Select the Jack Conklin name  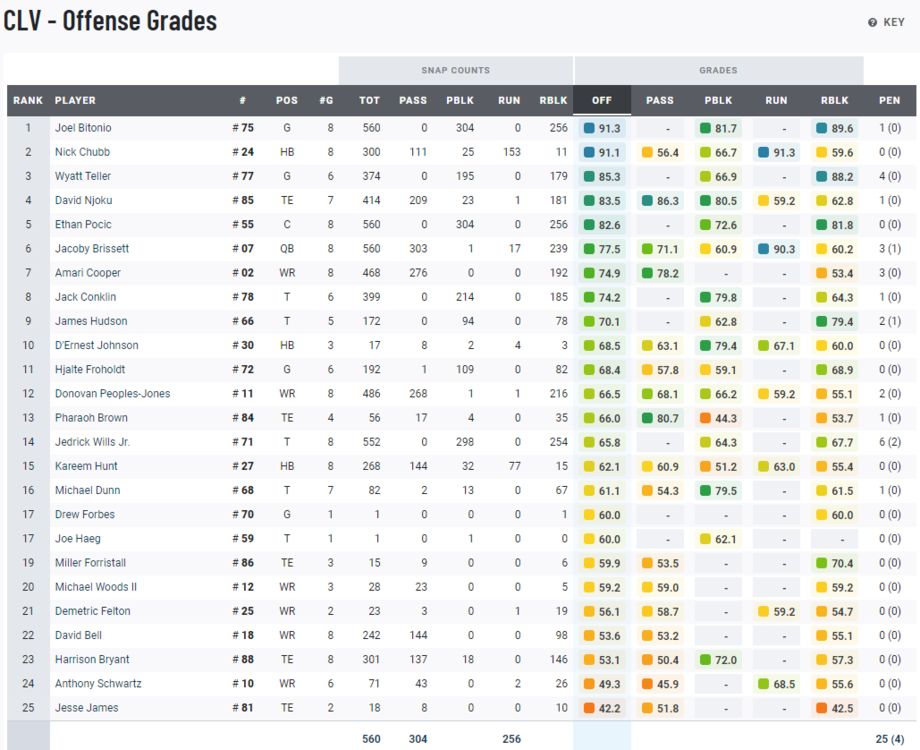pos(86,297)
